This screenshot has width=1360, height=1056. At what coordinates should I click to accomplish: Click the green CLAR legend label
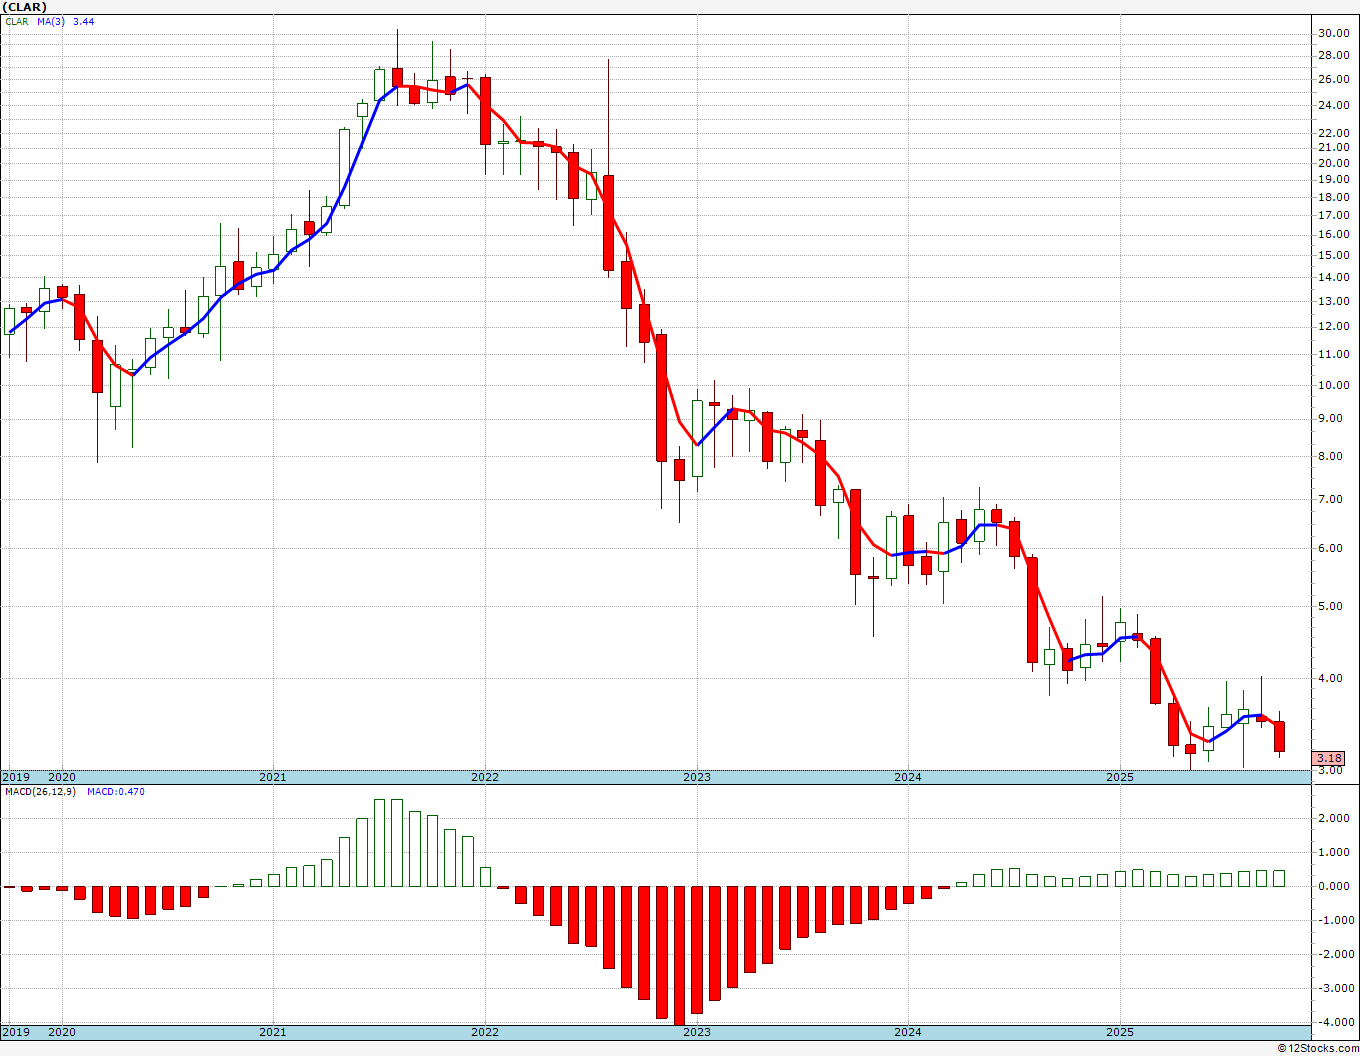click(17, 21)
